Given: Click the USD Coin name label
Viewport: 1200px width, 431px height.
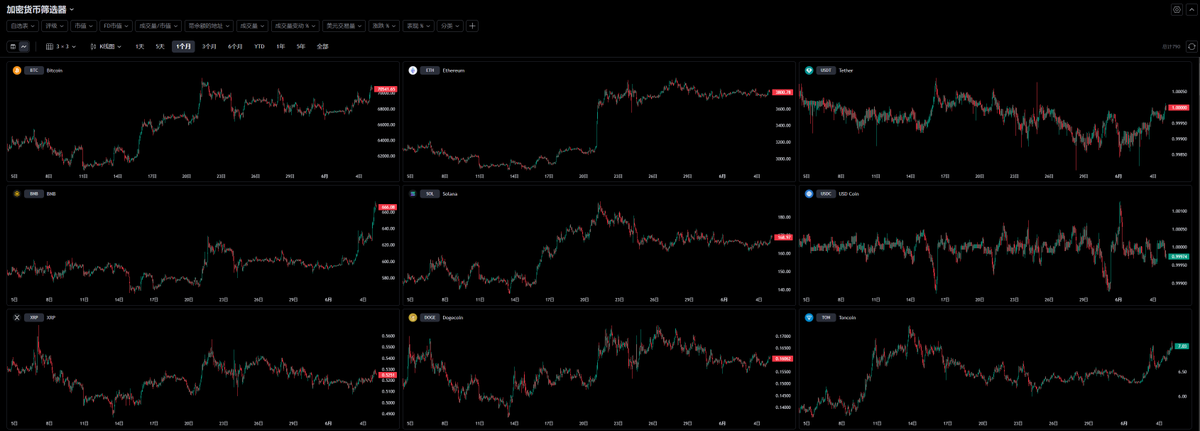Looking at the screenshot, I should click(x=849, y=193).
